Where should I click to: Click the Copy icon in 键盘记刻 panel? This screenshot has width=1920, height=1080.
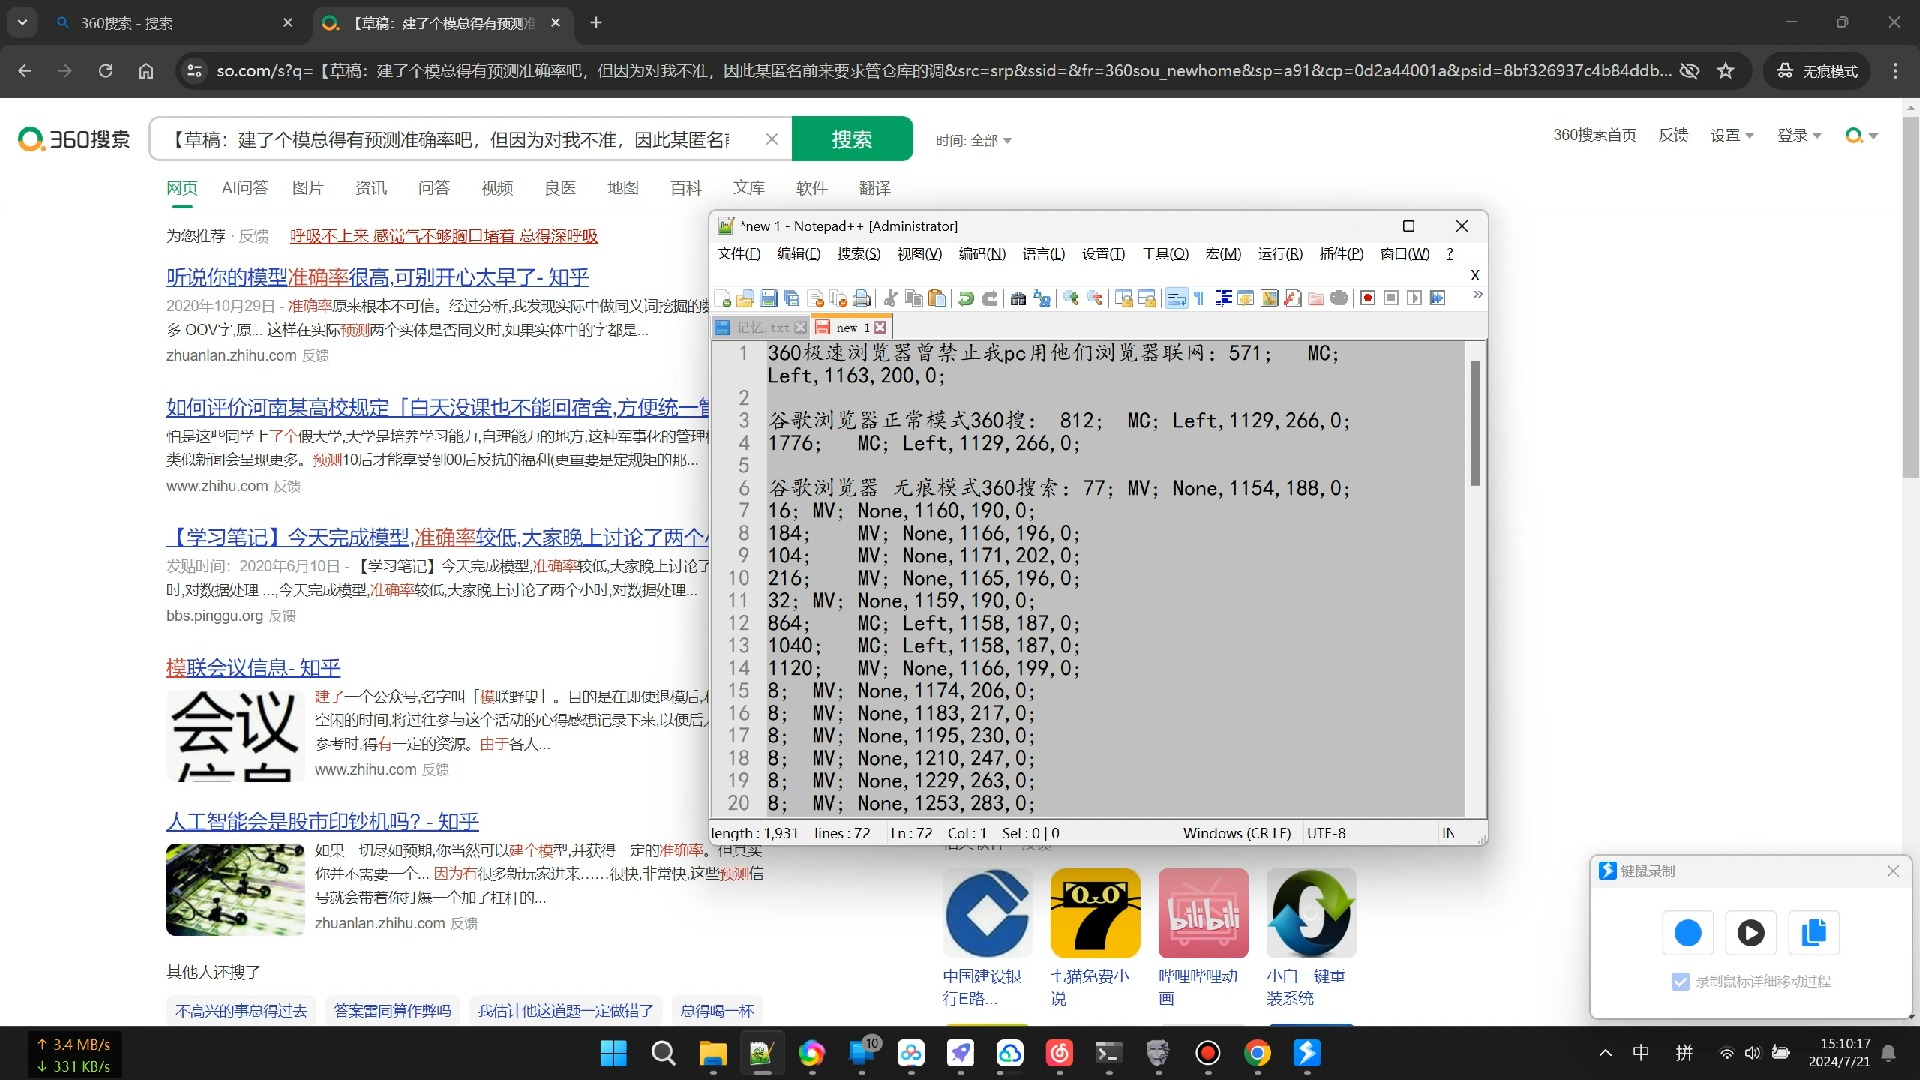tap(1812, 932)
